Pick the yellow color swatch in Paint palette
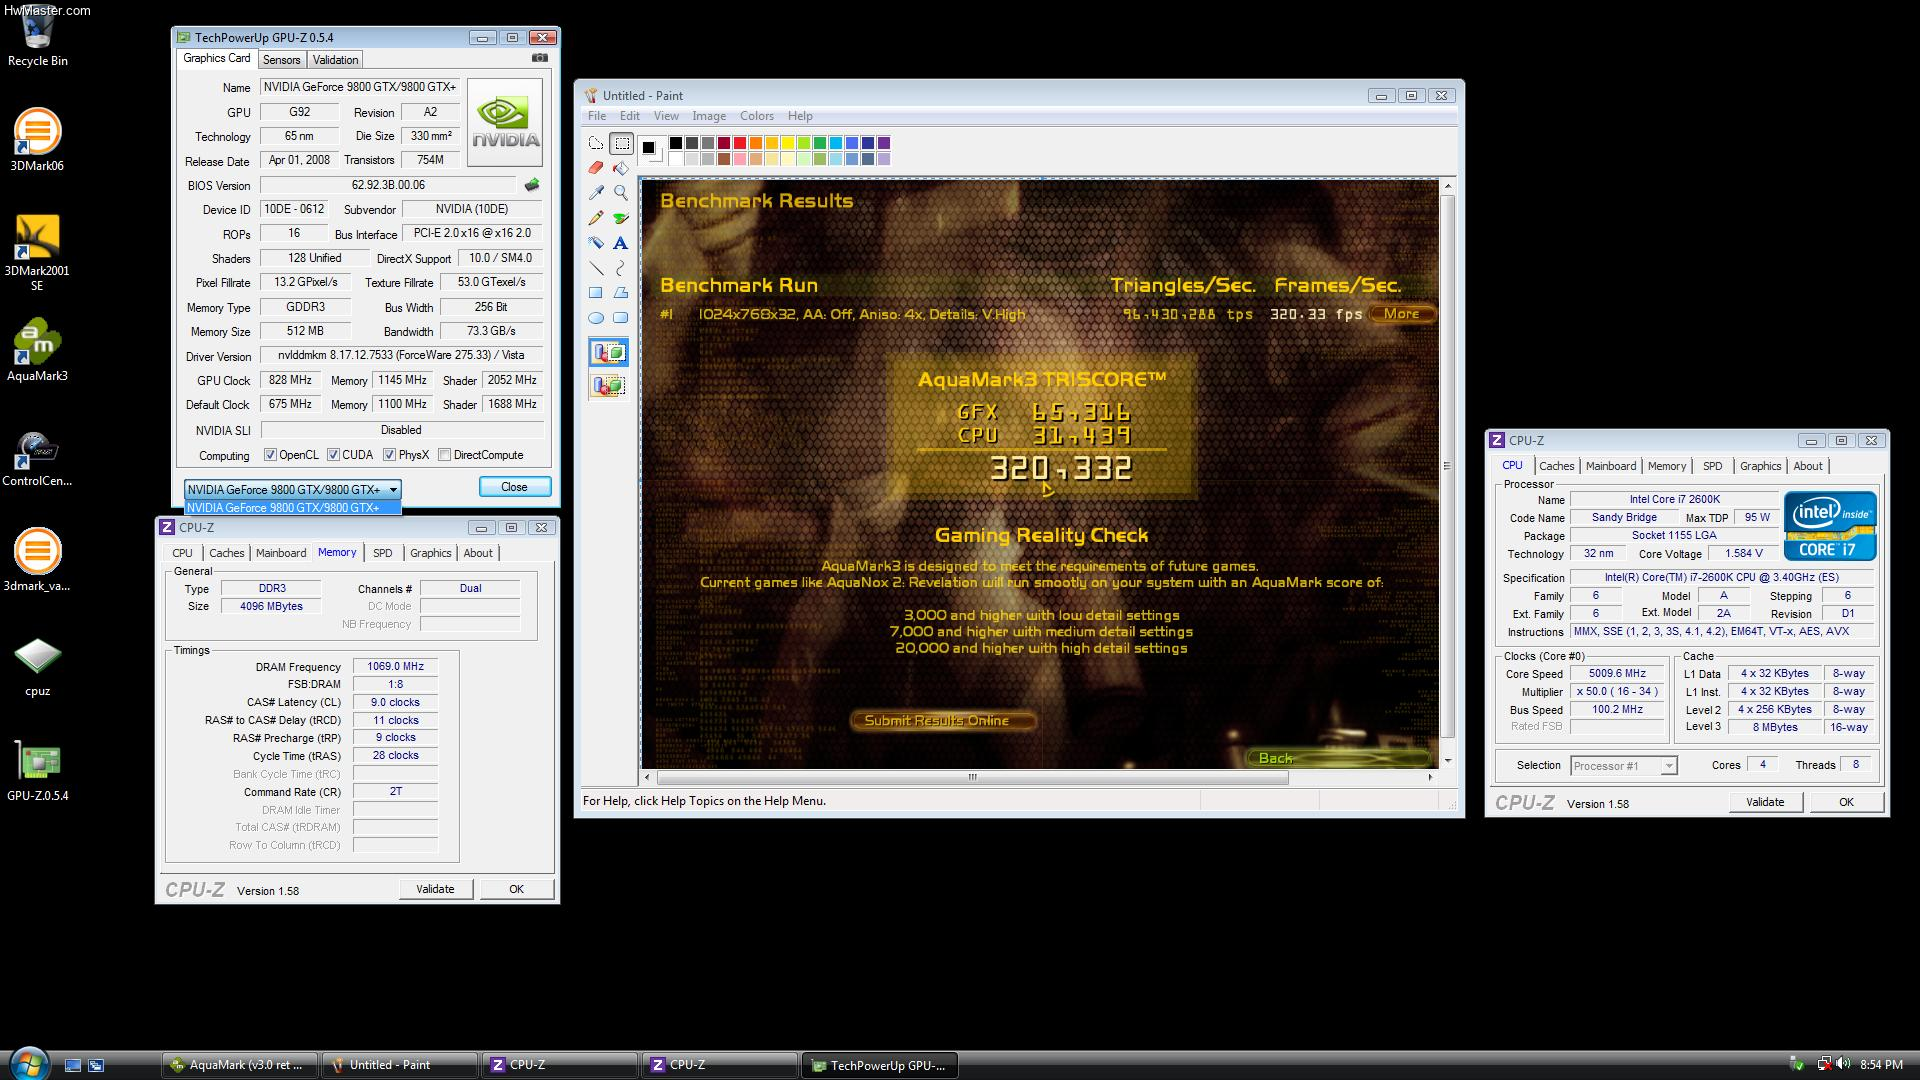This screenshot has width=1920, height=1080. [788, 143]
